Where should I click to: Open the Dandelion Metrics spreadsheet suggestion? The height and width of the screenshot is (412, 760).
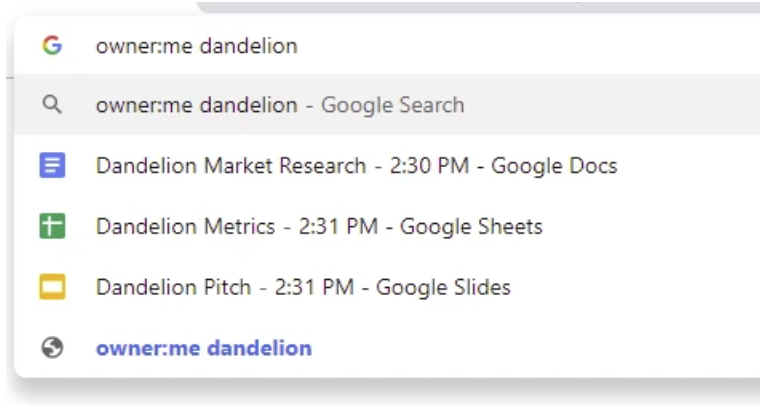pyautogui.click(x=387, y=226)
